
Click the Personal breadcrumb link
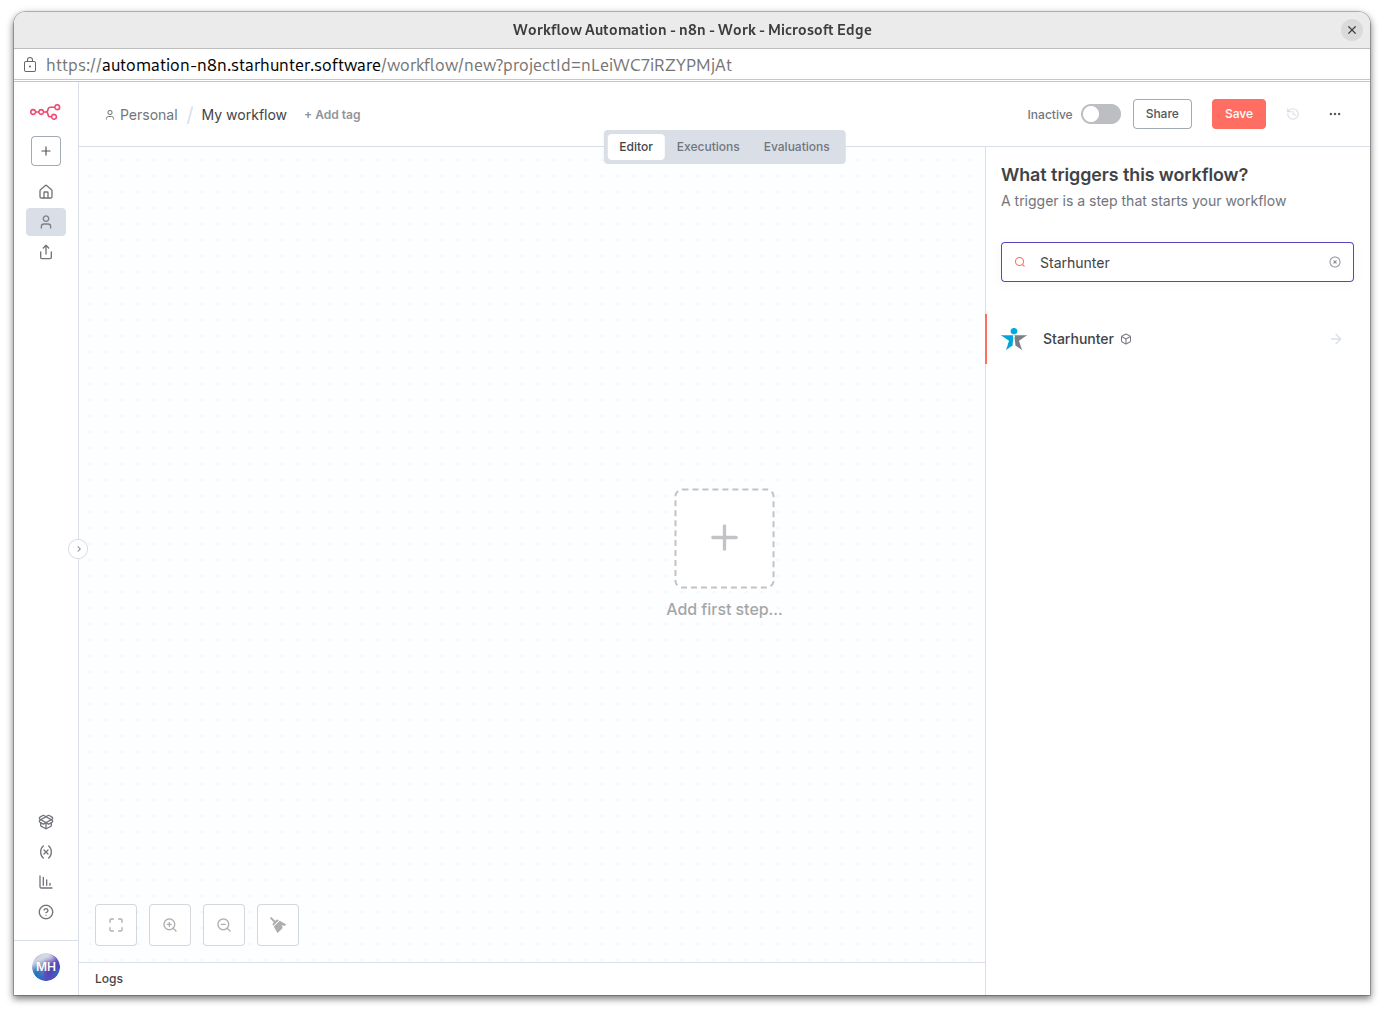pyautogui.click(x=141, y=115)
